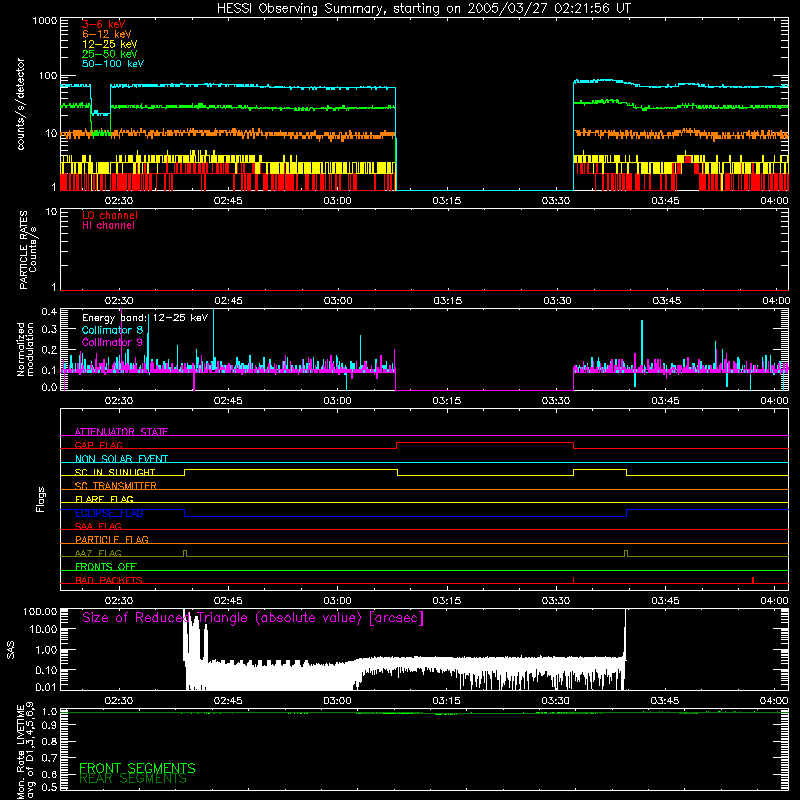Viewport: 800px width, 800px height.
Task: Click the HESSI Observing Summary title text
Action: click(x=423, y=9)
